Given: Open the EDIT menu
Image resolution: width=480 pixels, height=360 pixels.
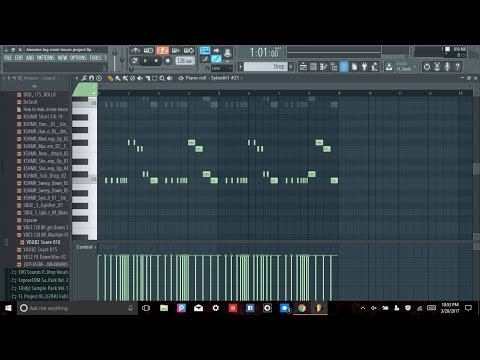Looking at the screenshot, I should [x=19, y=58].
